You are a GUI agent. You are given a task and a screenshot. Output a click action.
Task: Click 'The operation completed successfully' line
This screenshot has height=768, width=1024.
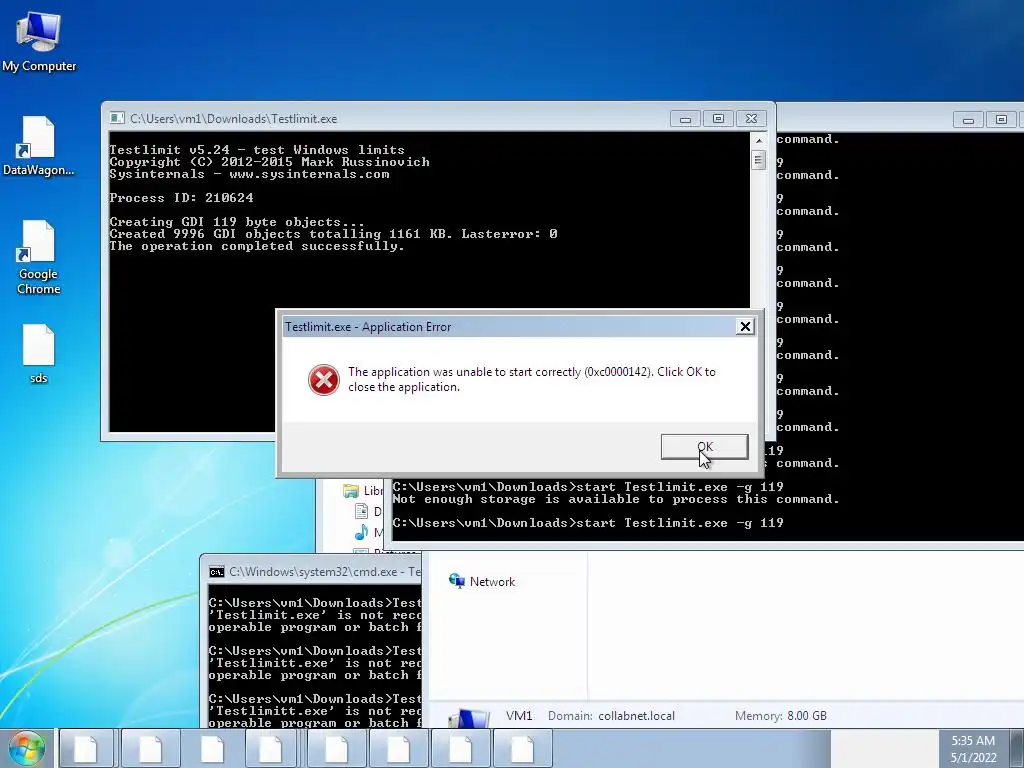pos(257,246)
